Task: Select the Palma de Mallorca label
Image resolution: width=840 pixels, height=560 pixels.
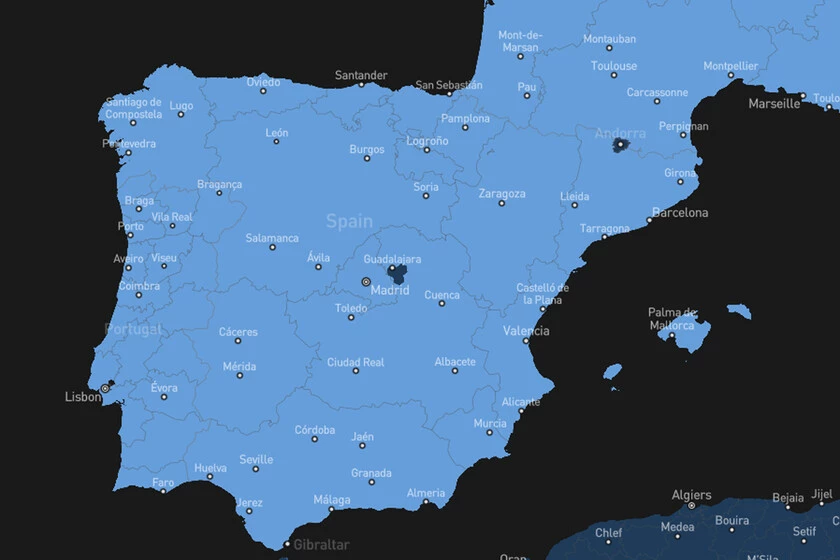Action: pyautogui.click(x=672, y=318)
